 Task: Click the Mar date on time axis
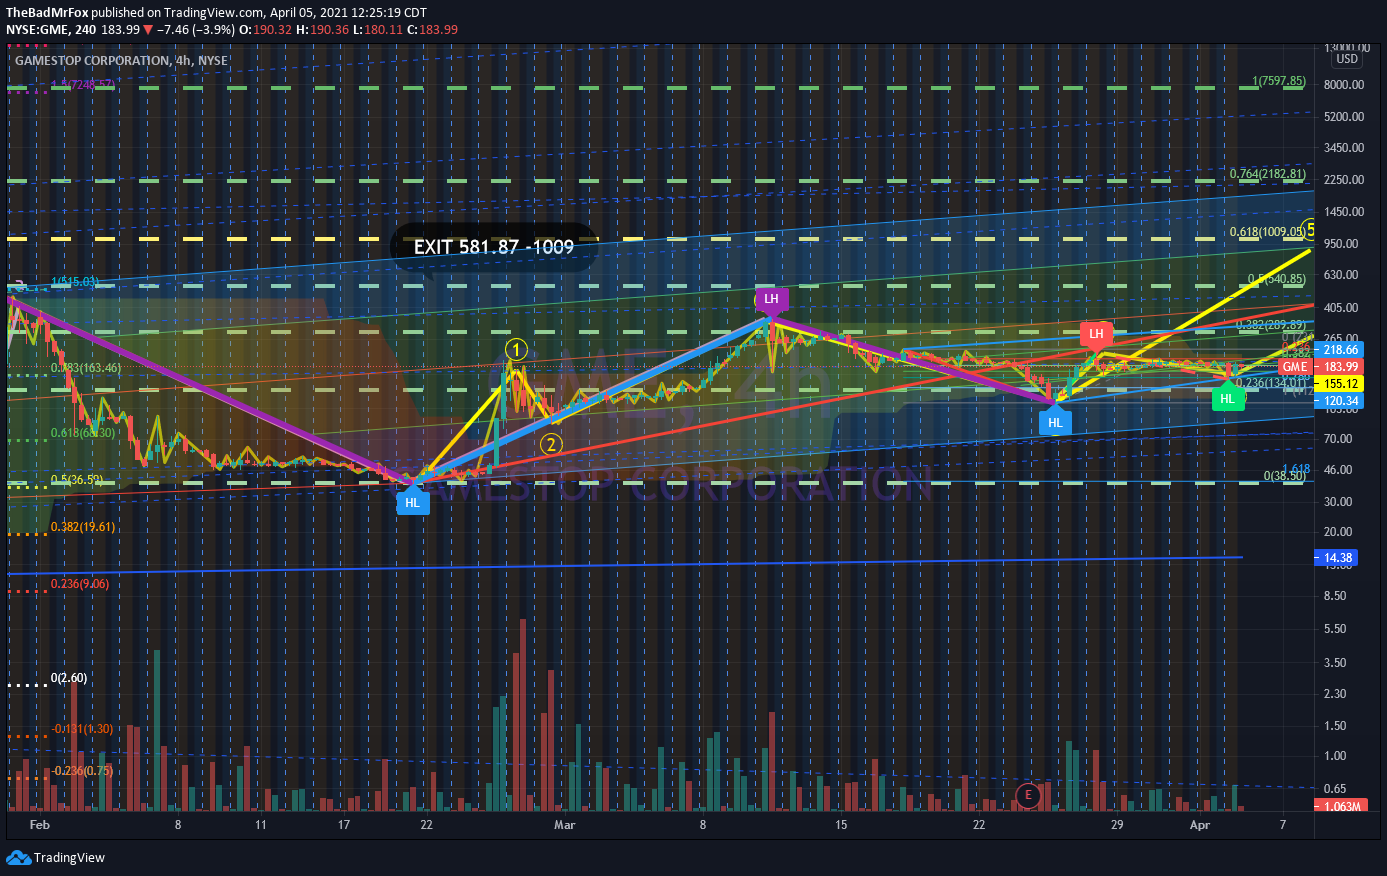tap(565, 825)
